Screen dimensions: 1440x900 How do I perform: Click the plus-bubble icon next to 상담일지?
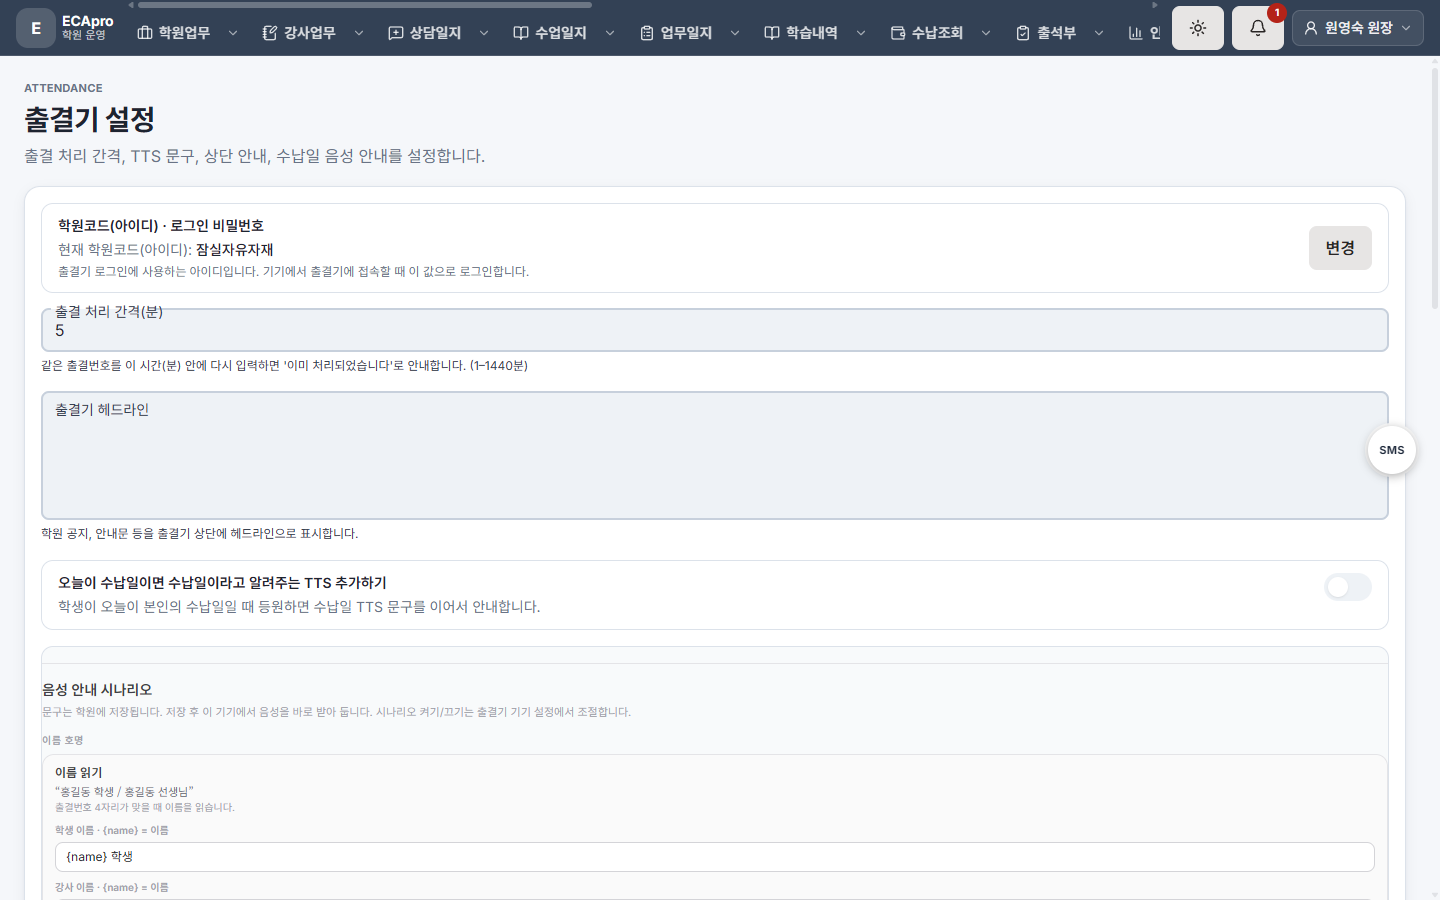(396, 33)
